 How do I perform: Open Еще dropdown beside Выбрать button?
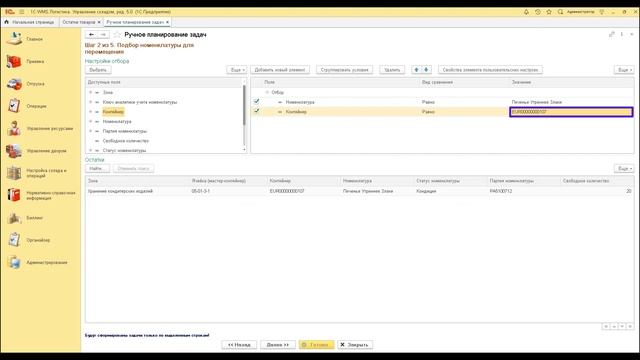(237, 70)
